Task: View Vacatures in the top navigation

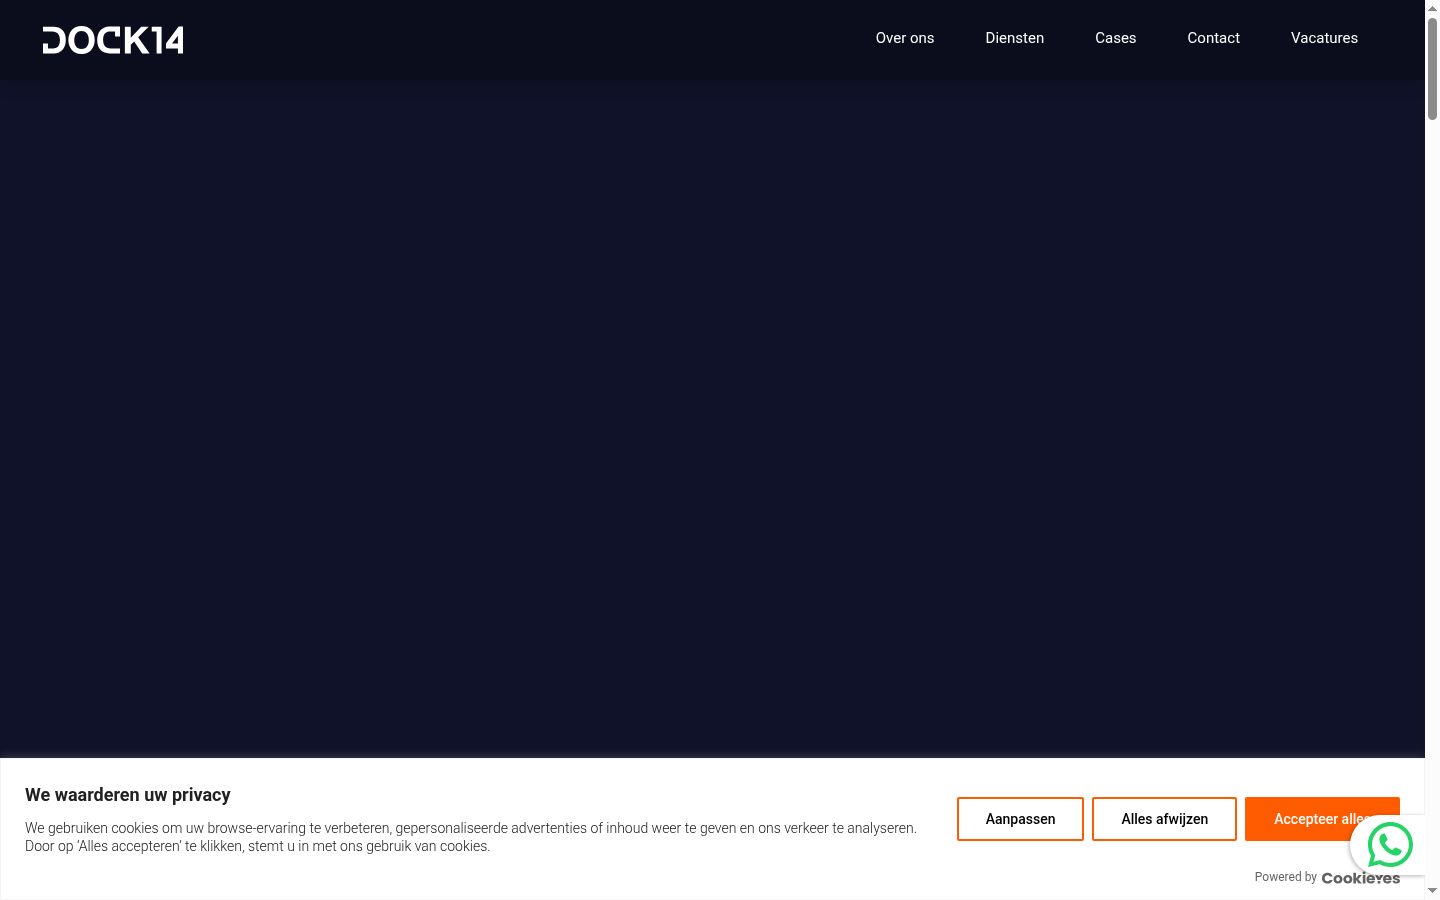Action: click(x=1324, y=38)
